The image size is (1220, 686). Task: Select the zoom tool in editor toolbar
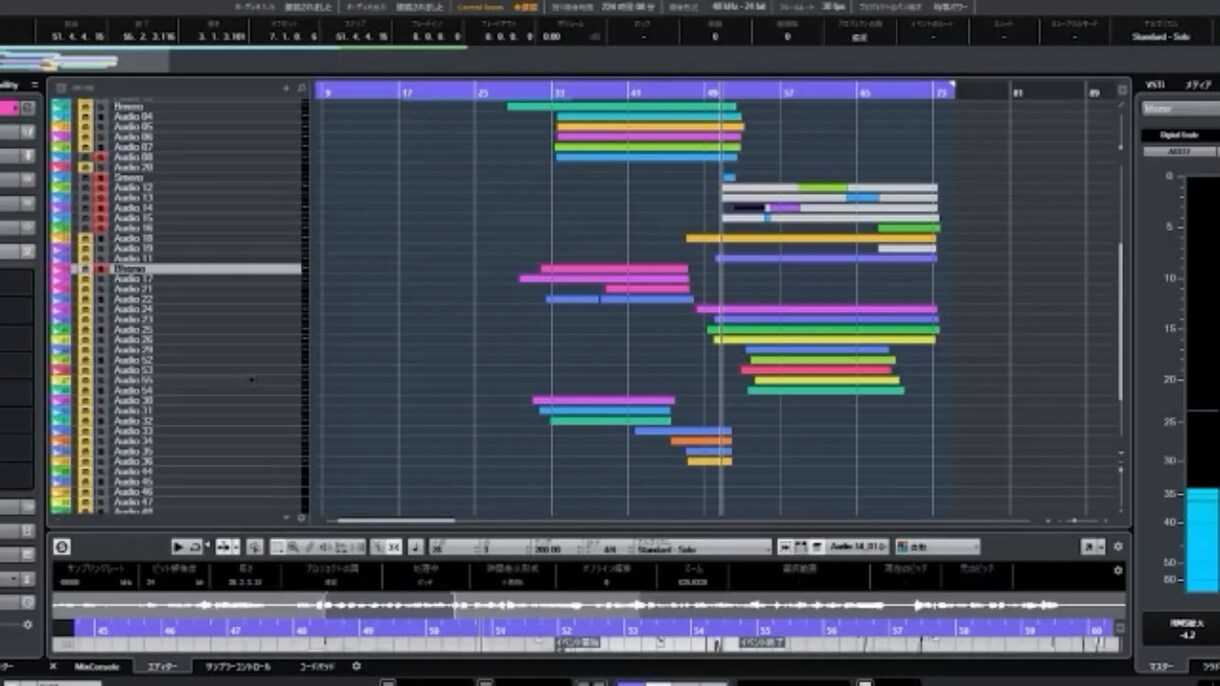coord(293,547)
